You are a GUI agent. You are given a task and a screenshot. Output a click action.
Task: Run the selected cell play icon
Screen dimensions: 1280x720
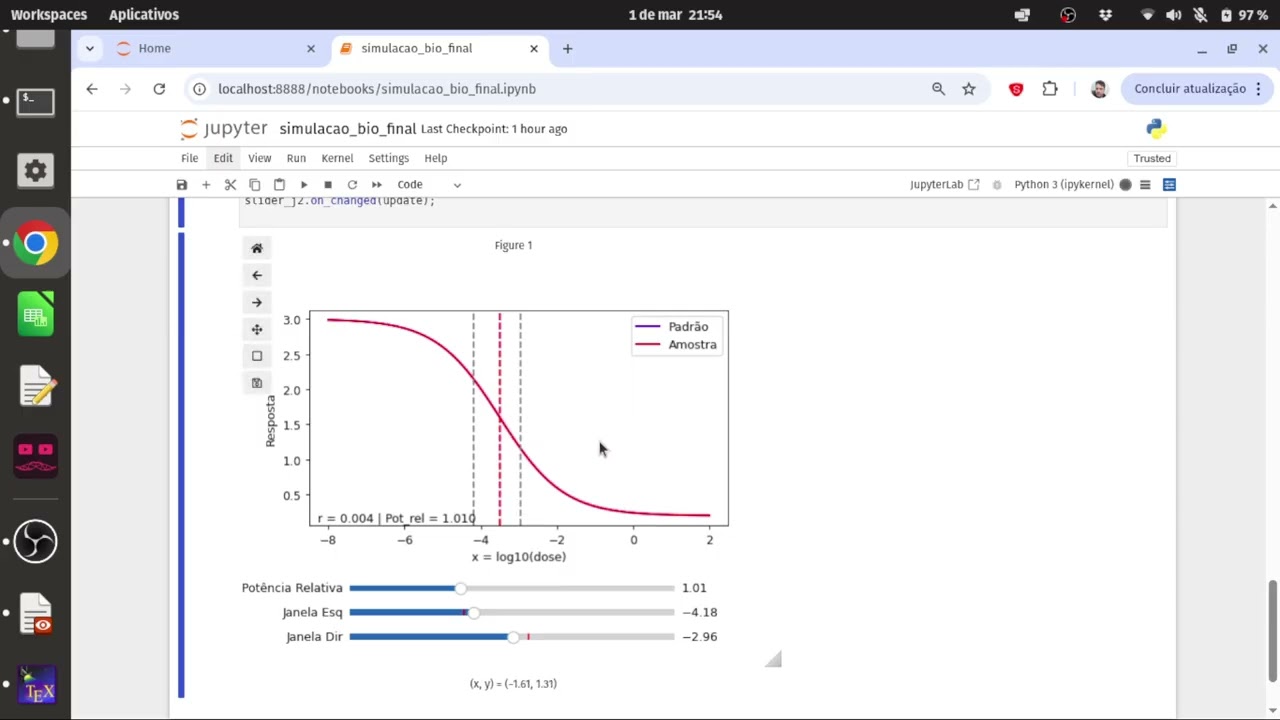pos(304,185)
